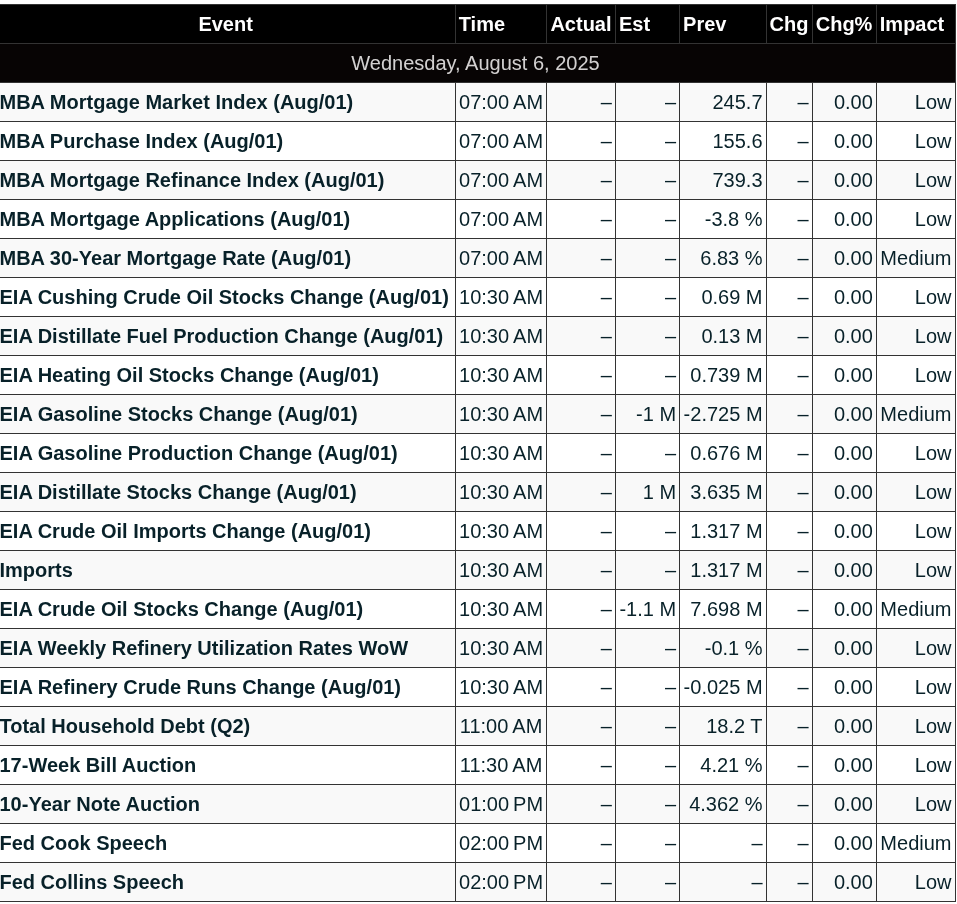Click the Imports event row title
The width and height of the screenshot is (957, 904).
[x=36, y=570]
